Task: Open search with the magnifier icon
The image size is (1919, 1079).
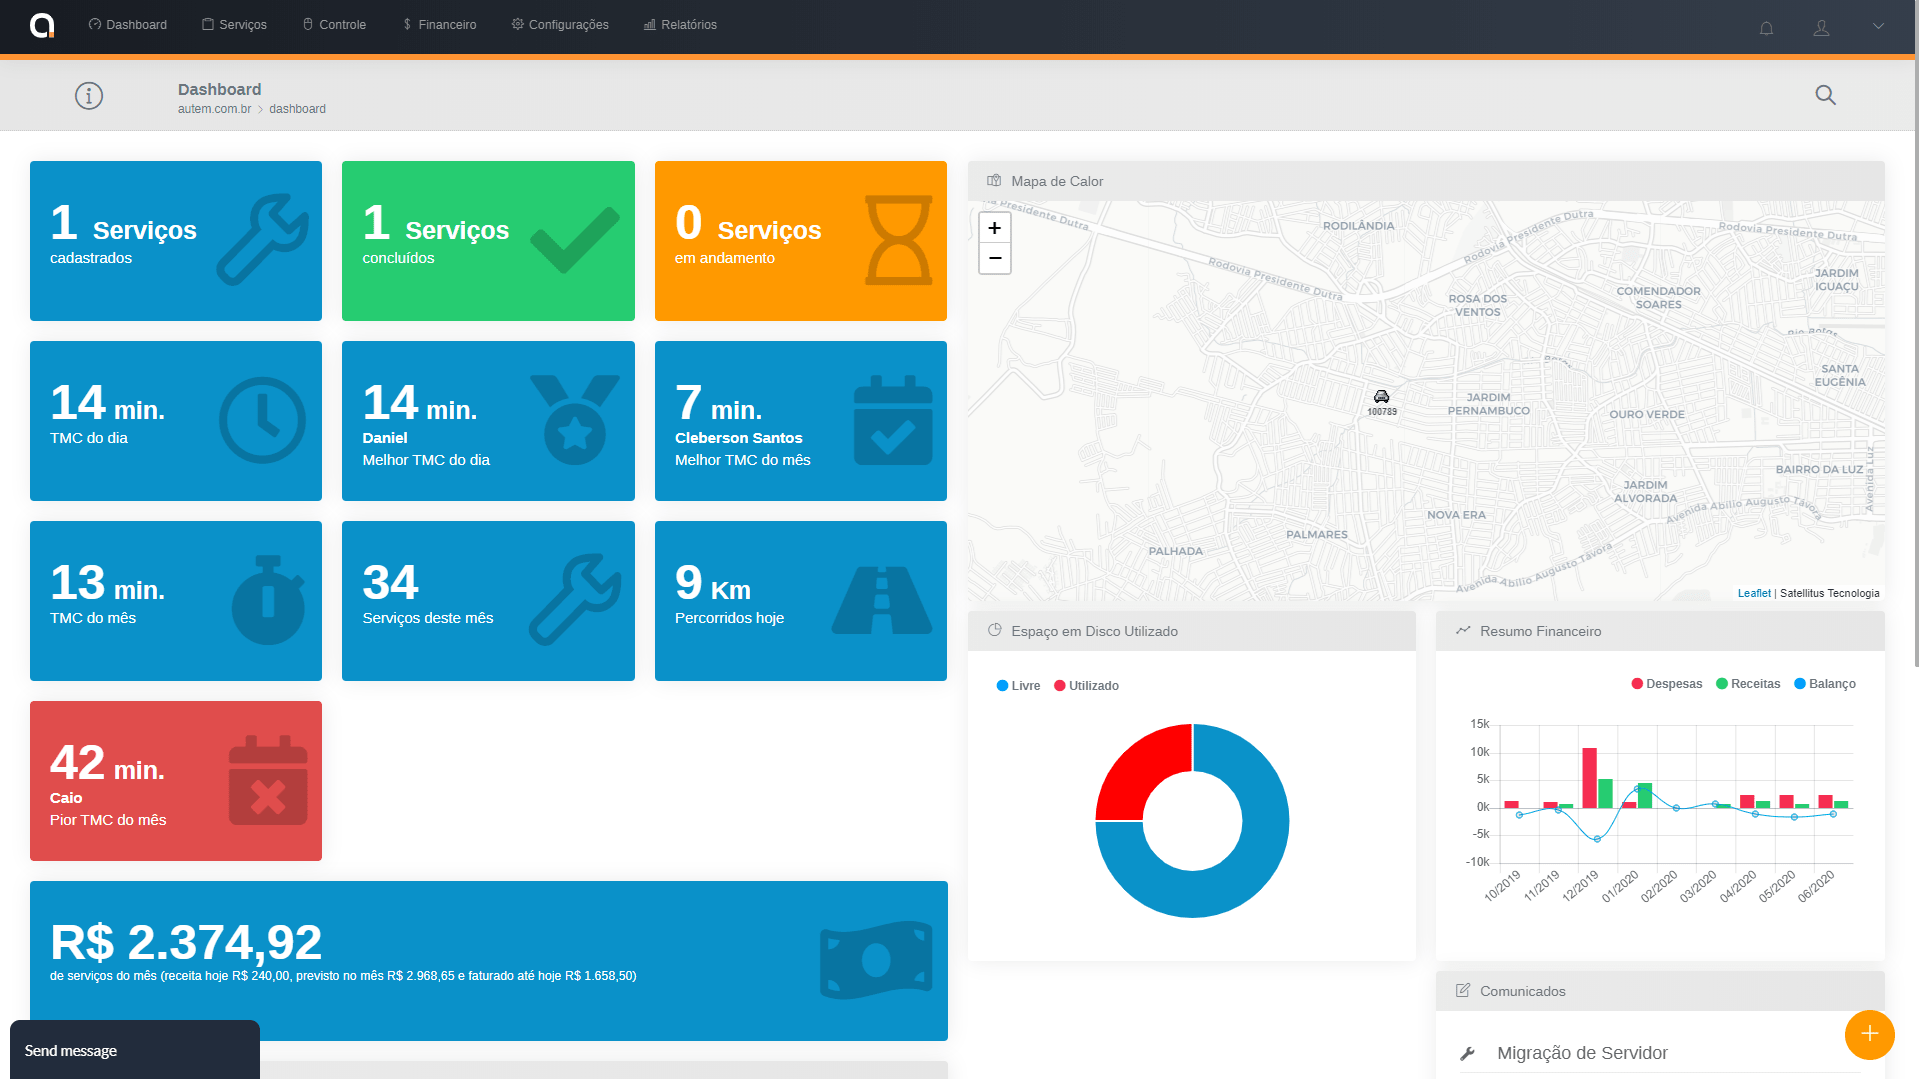Action: [1826, 95]
